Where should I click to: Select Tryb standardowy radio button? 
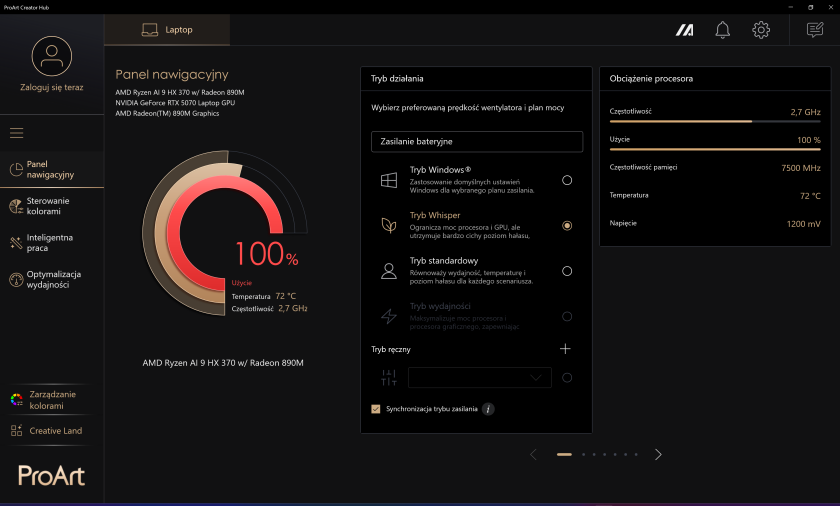(x=567, y=271)
